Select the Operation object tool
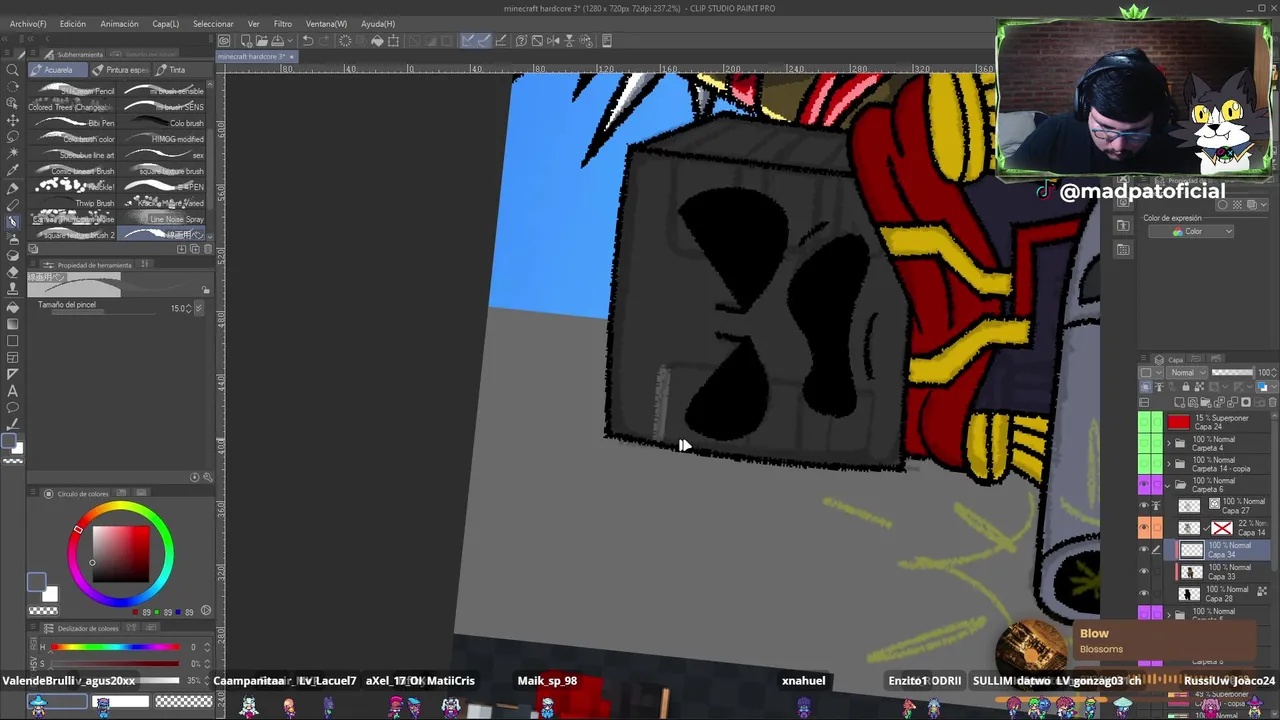Screen dimensions: 1280x720 [12, 104]
